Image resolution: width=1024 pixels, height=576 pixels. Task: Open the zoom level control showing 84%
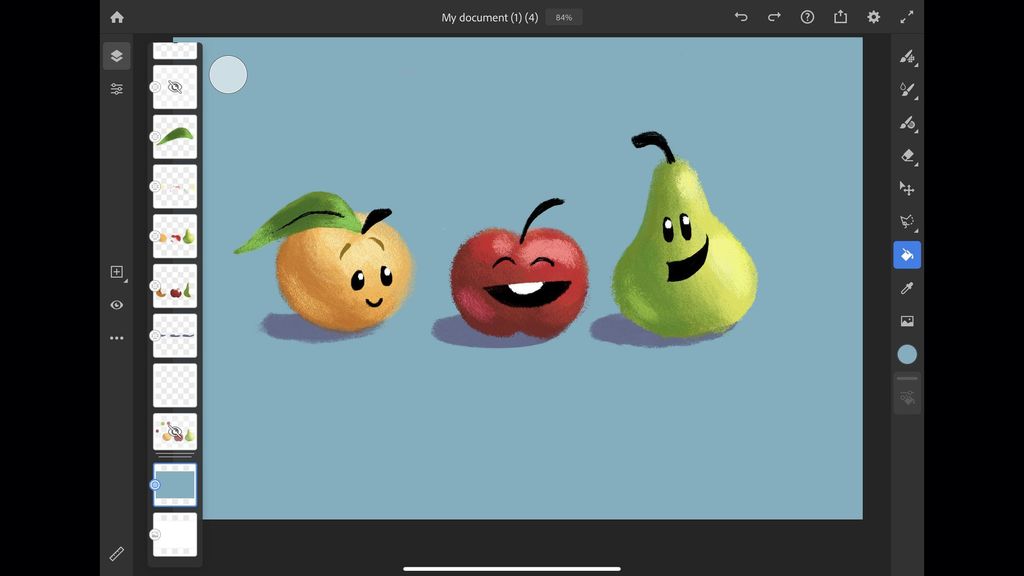[x=562, y=16]
